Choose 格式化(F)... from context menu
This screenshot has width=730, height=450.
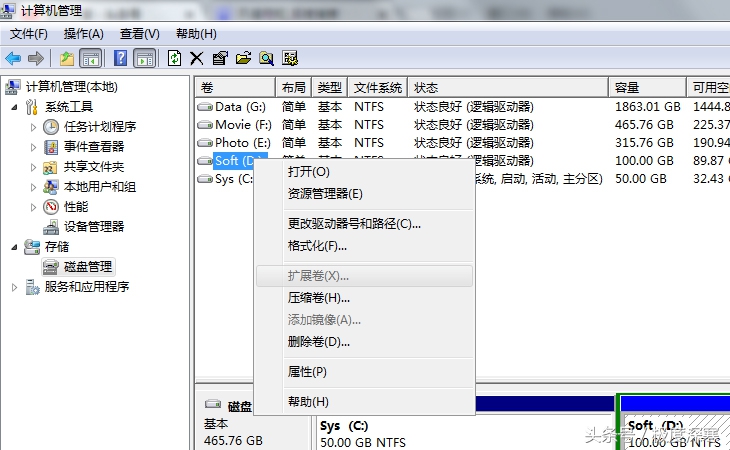click(x=364, y=246)
